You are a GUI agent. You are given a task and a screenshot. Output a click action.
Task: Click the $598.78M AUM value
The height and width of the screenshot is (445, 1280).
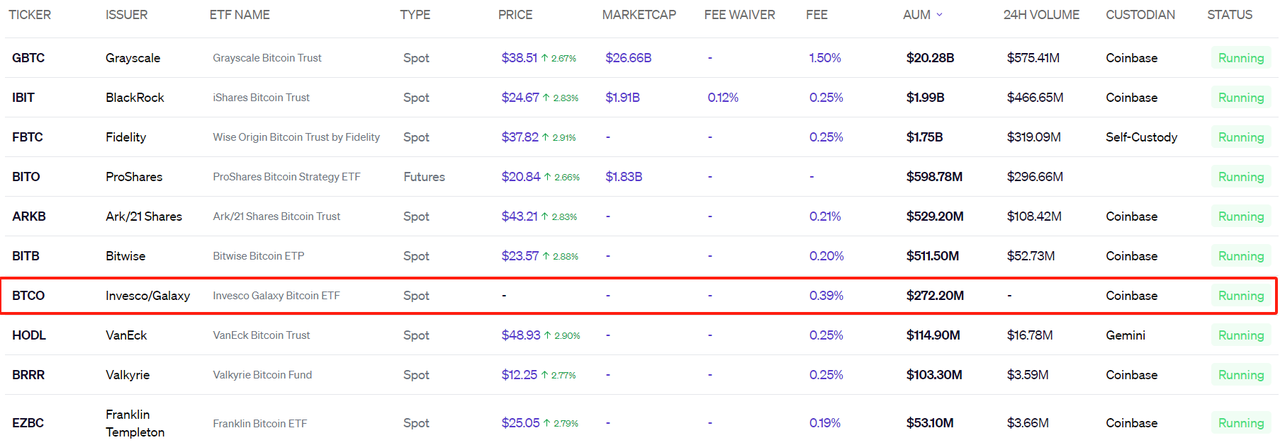(x=934, y=177)
